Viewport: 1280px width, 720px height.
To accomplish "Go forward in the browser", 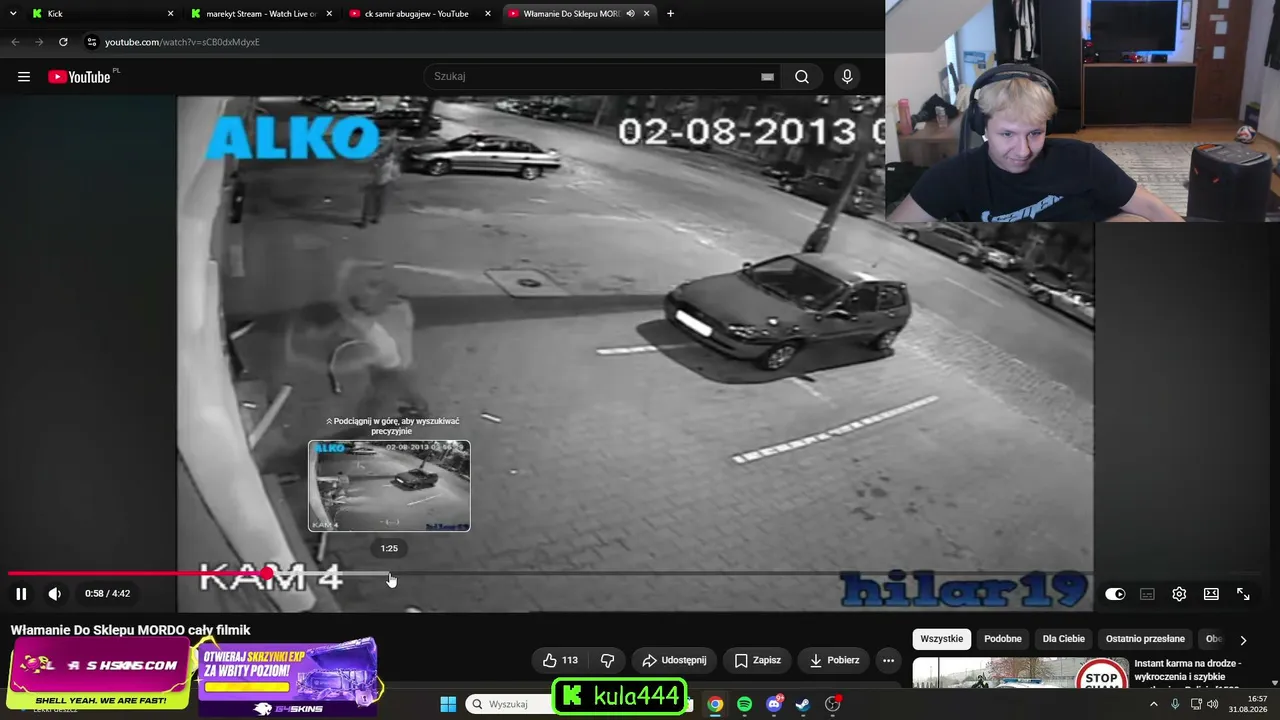I will click(39, 42).
